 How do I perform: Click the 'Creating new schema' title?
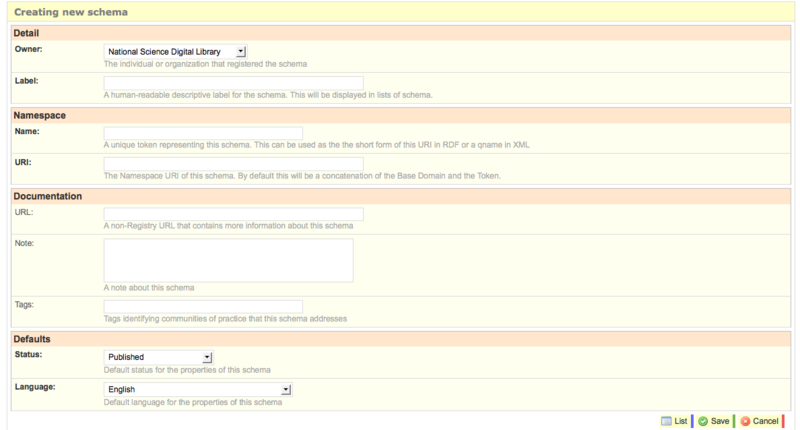point(71,12)
